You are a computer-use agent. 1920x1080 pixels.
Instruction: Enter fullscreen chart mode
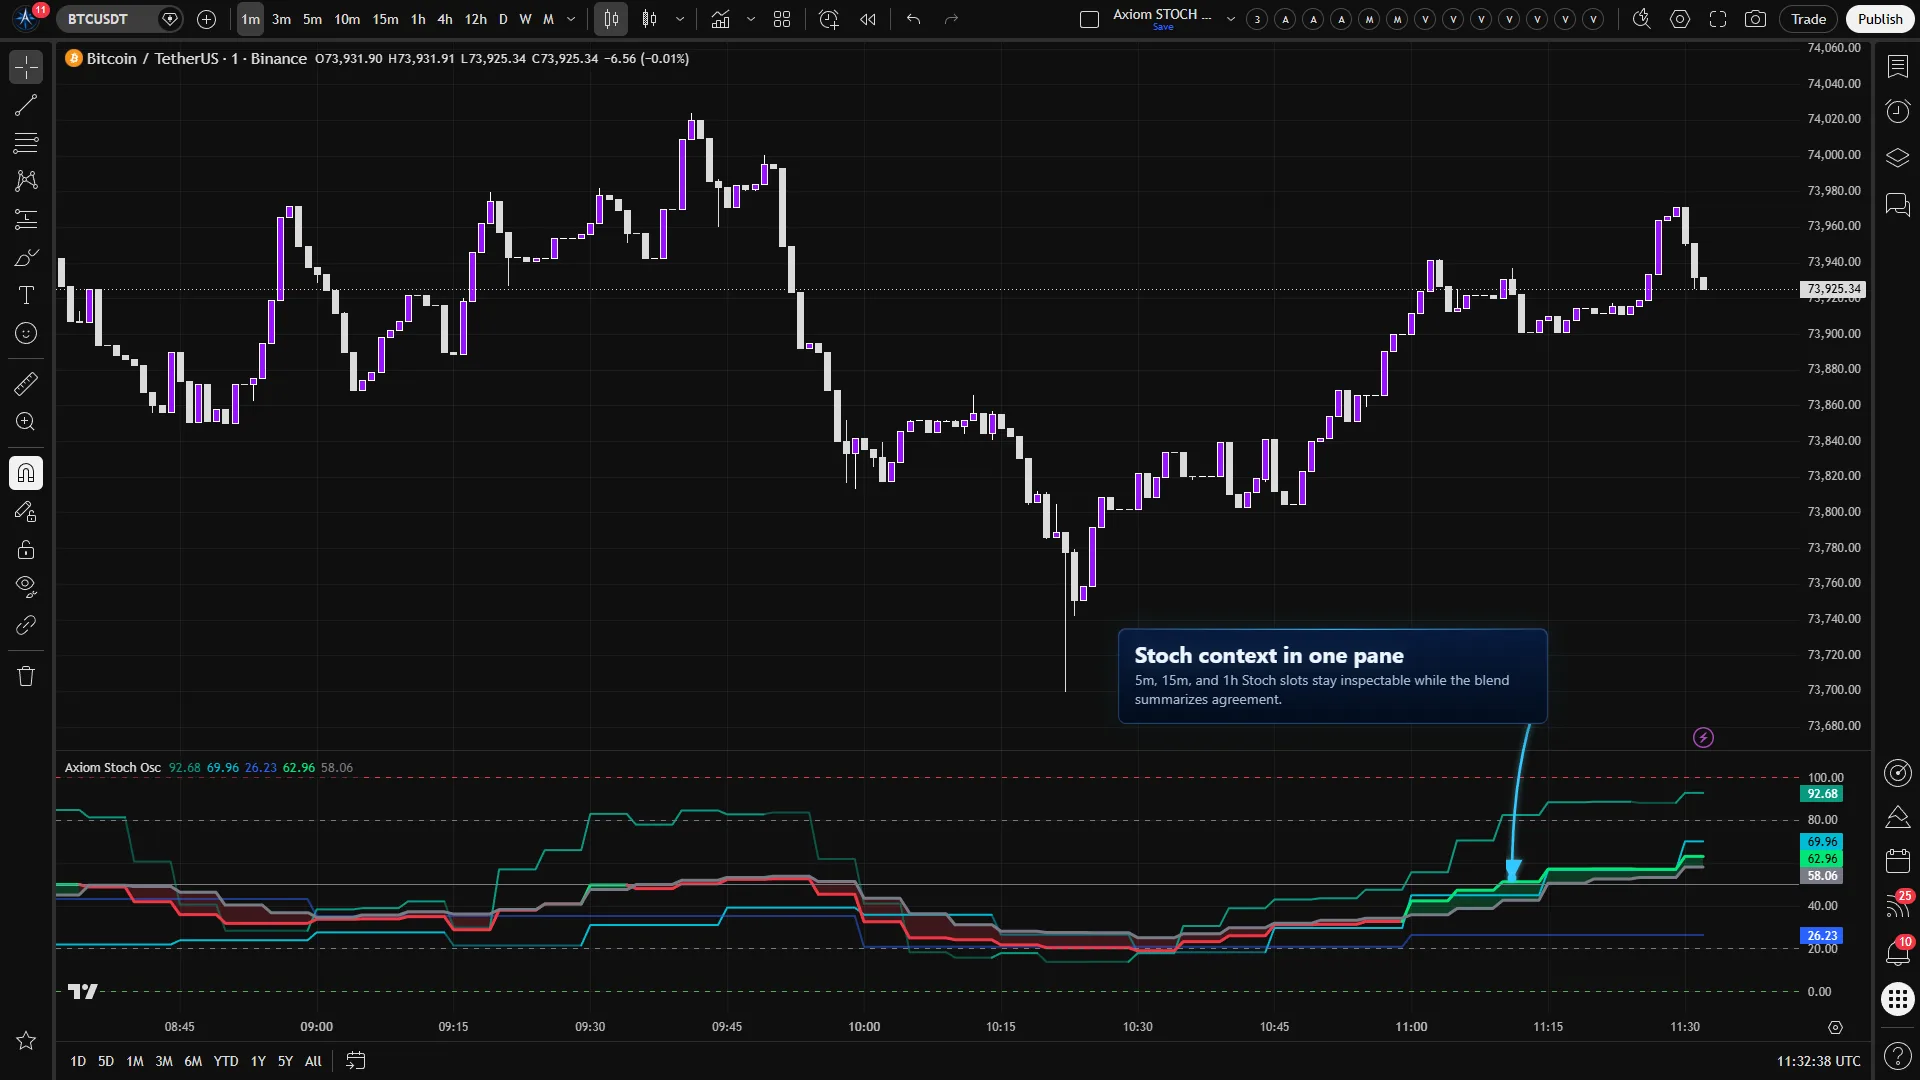pyautogui.click(x=1718, y=19)
